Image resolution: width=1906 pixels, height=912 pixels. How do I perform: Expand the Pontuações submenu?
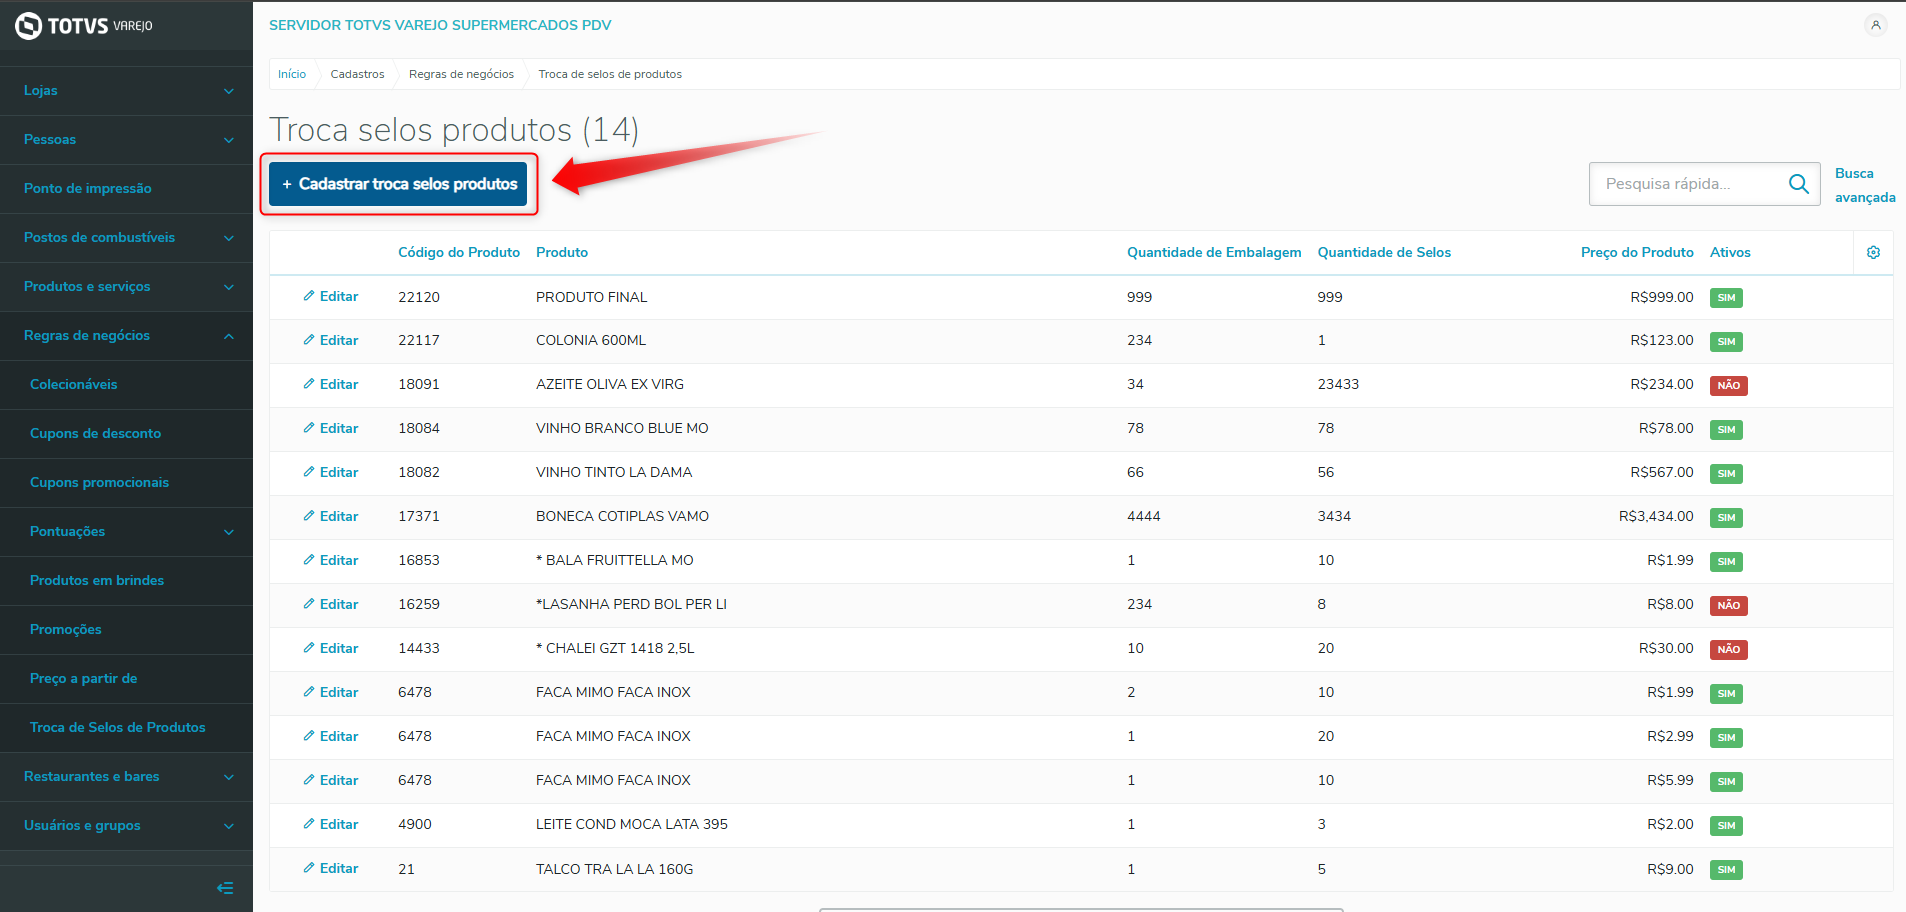click(x=126, y=531)
